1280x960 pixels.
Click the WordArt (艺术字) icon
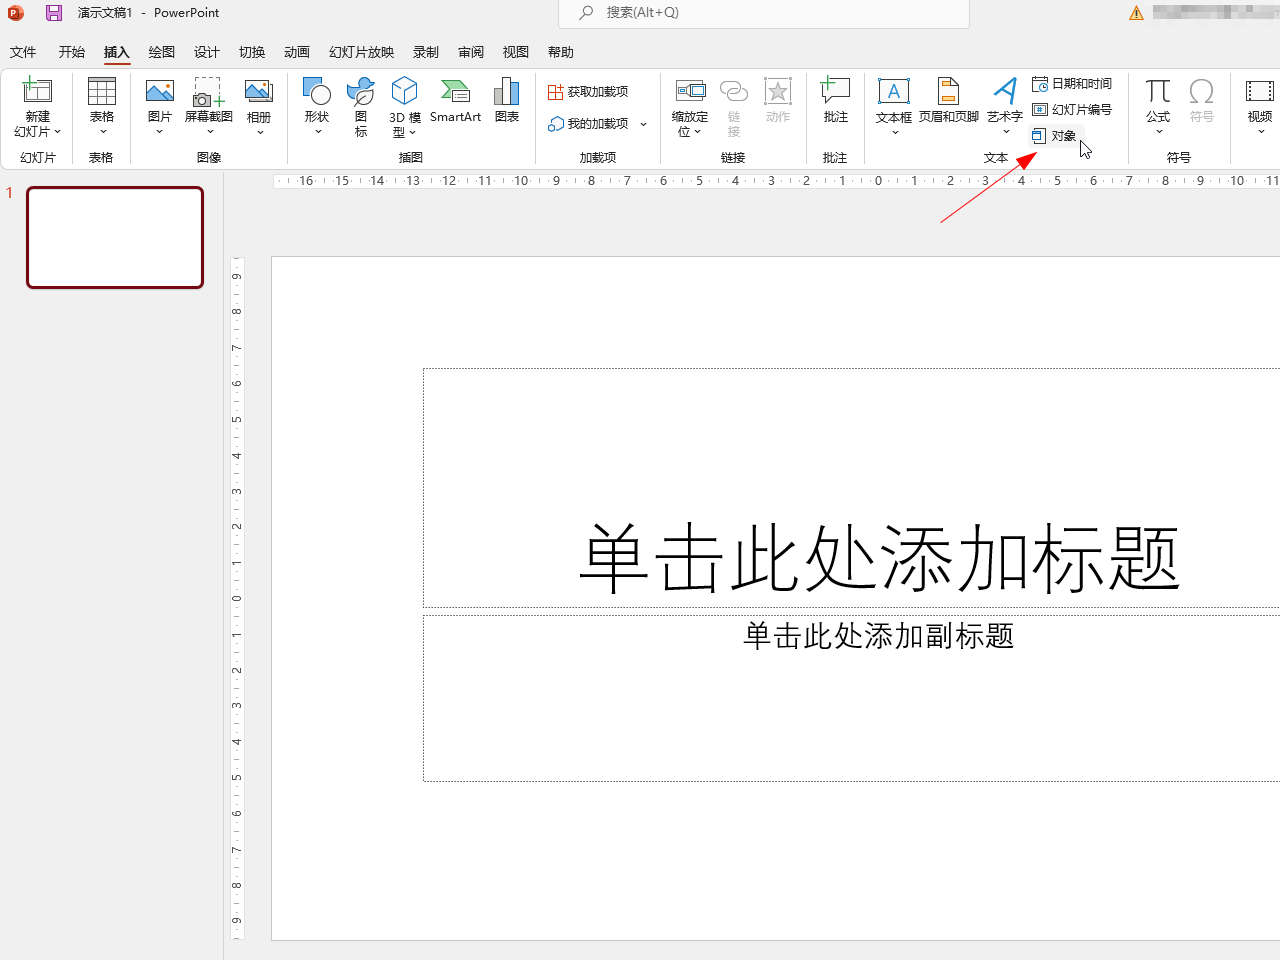[1005, 92]
